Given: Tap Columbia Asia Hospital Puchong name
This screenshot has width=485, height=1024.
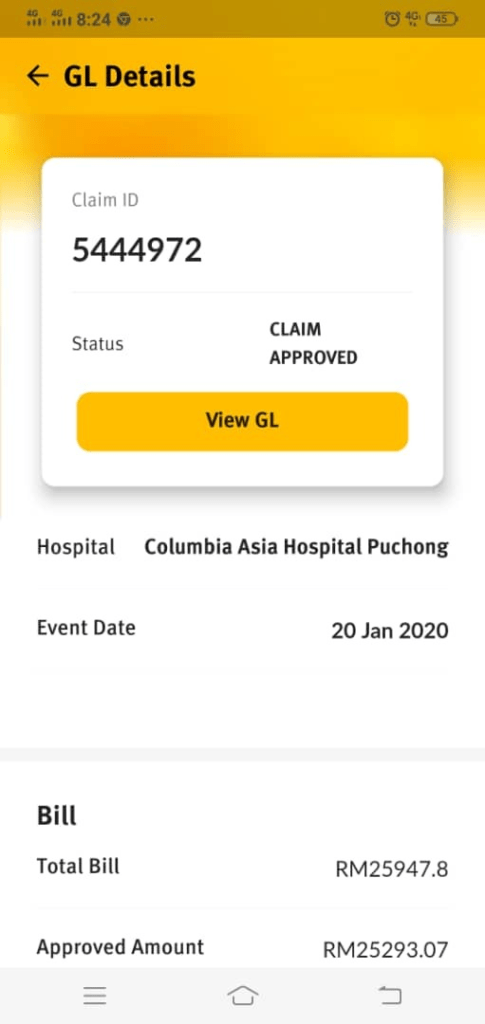Looking at the screenshot, I should 296,547.
